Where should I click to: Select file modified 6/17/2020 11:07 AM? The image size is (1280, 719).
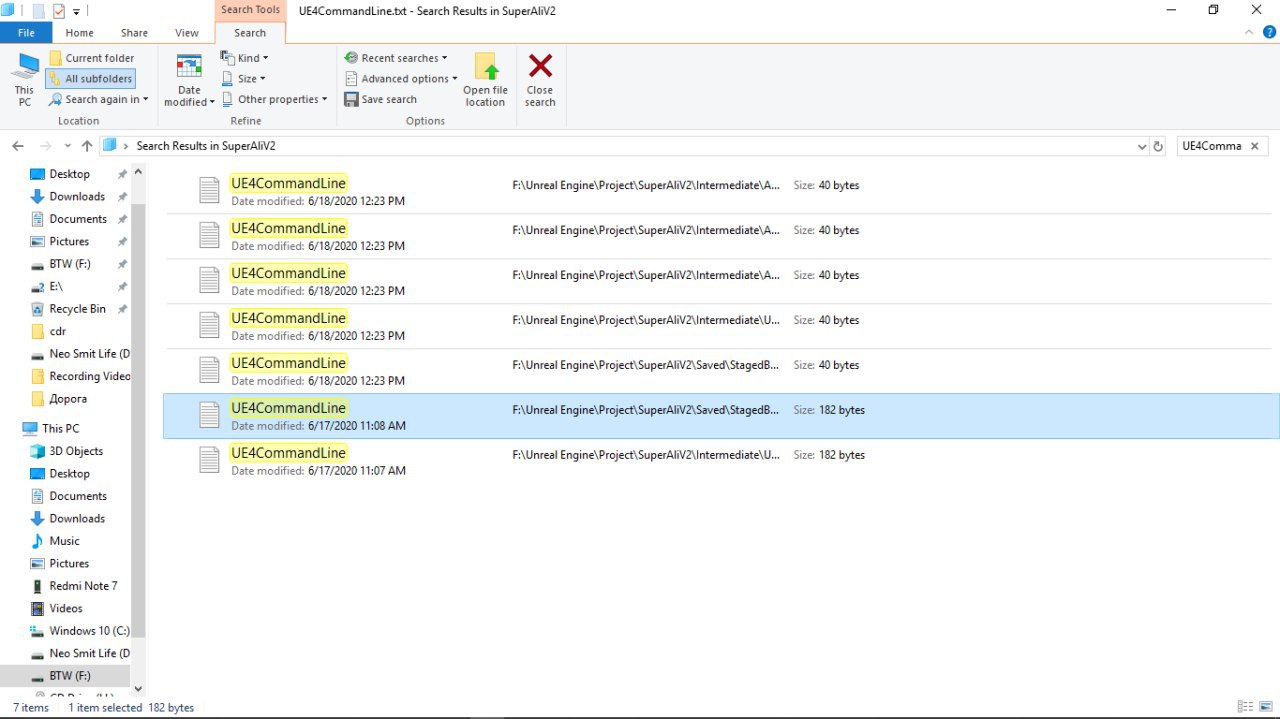coord(721,461)
